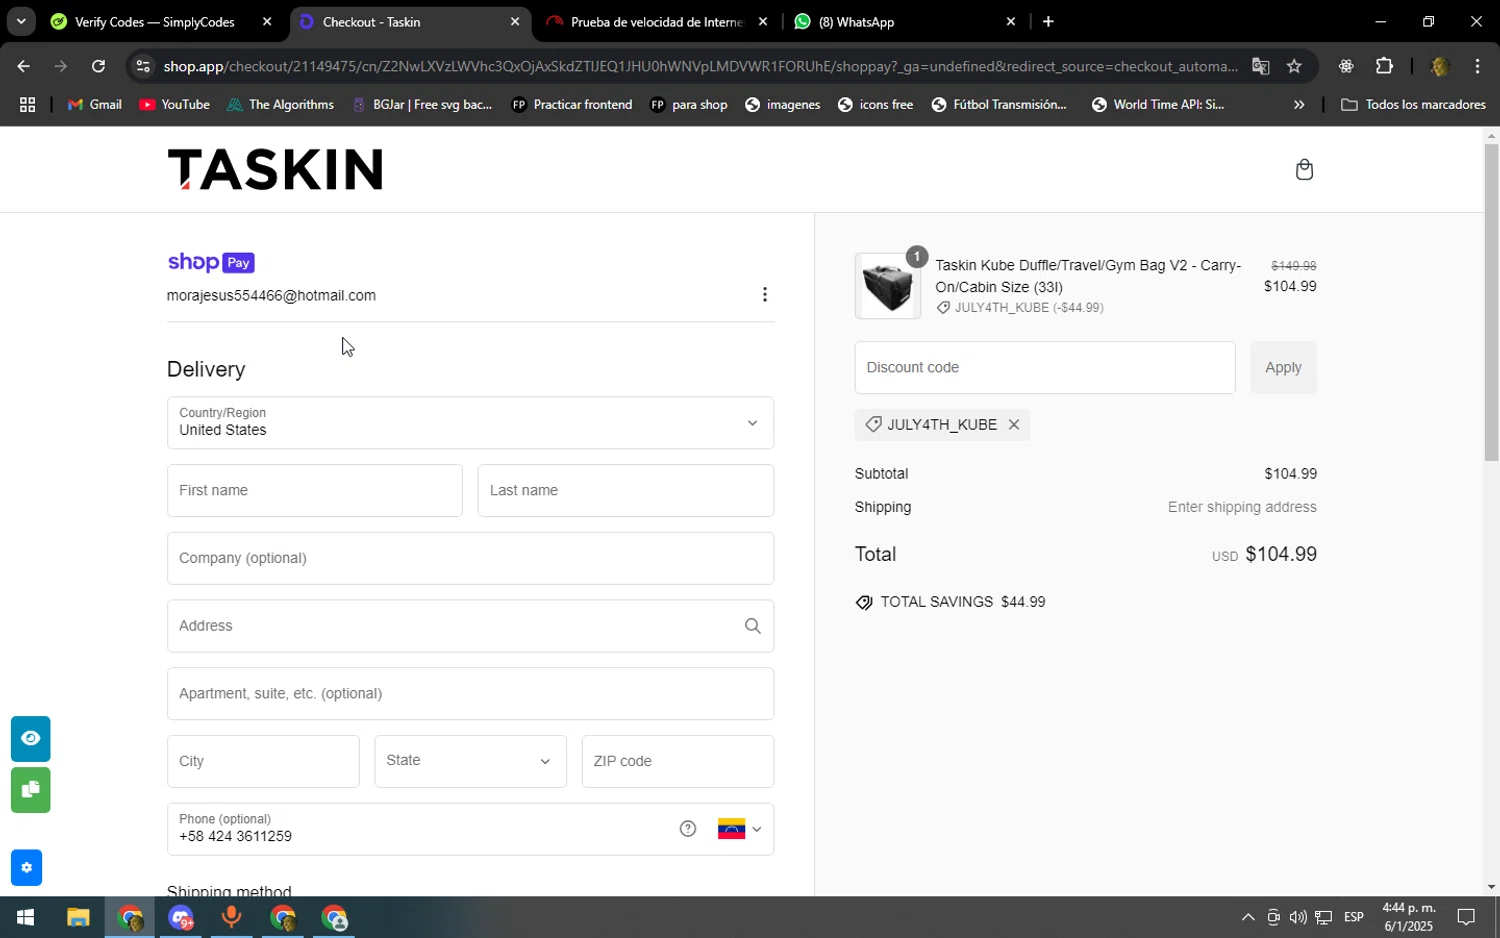
Task: Click the First name field
Action: [x=315, y=491]
